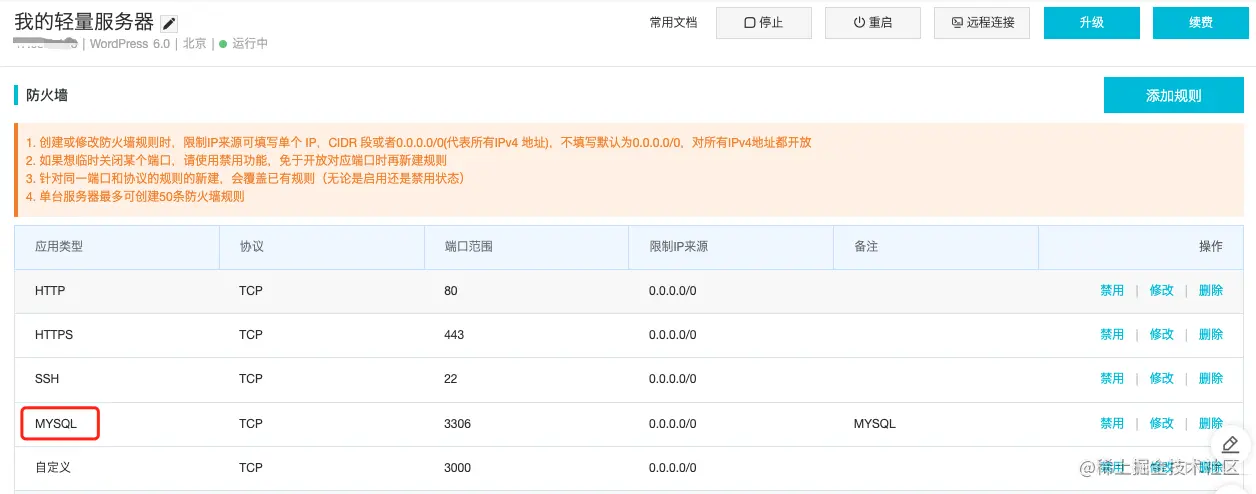Disable the HTTP rule
The width and height of the screenshot is (1256, 494).
(1112, 291)
